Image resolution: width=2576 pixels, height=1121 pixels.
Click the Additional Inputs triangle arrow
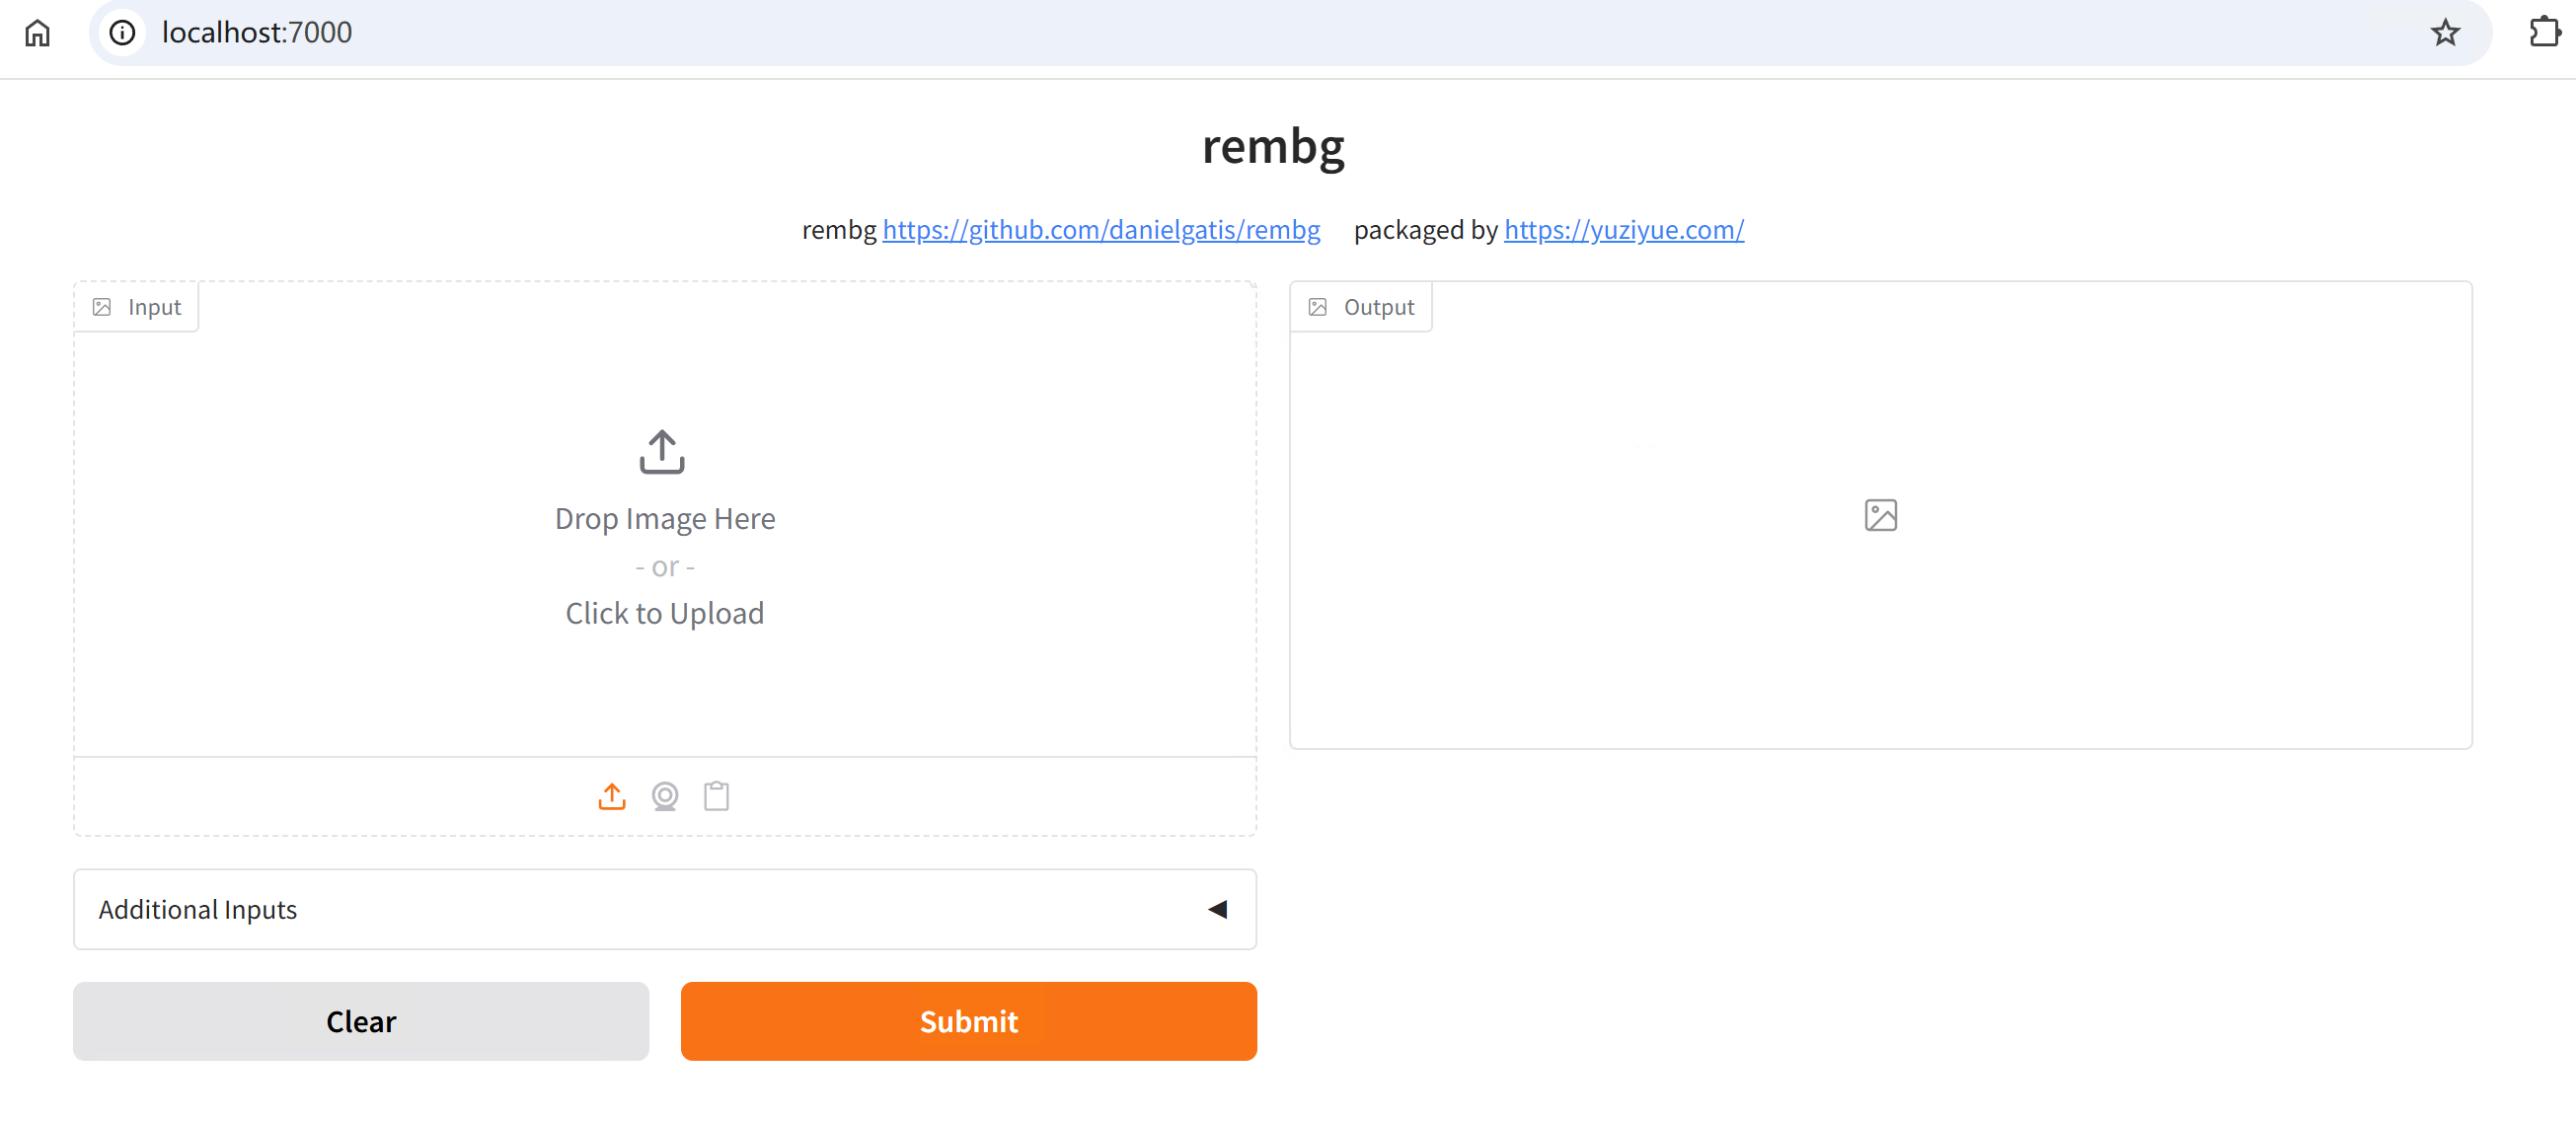click(x=1216, y=909)
